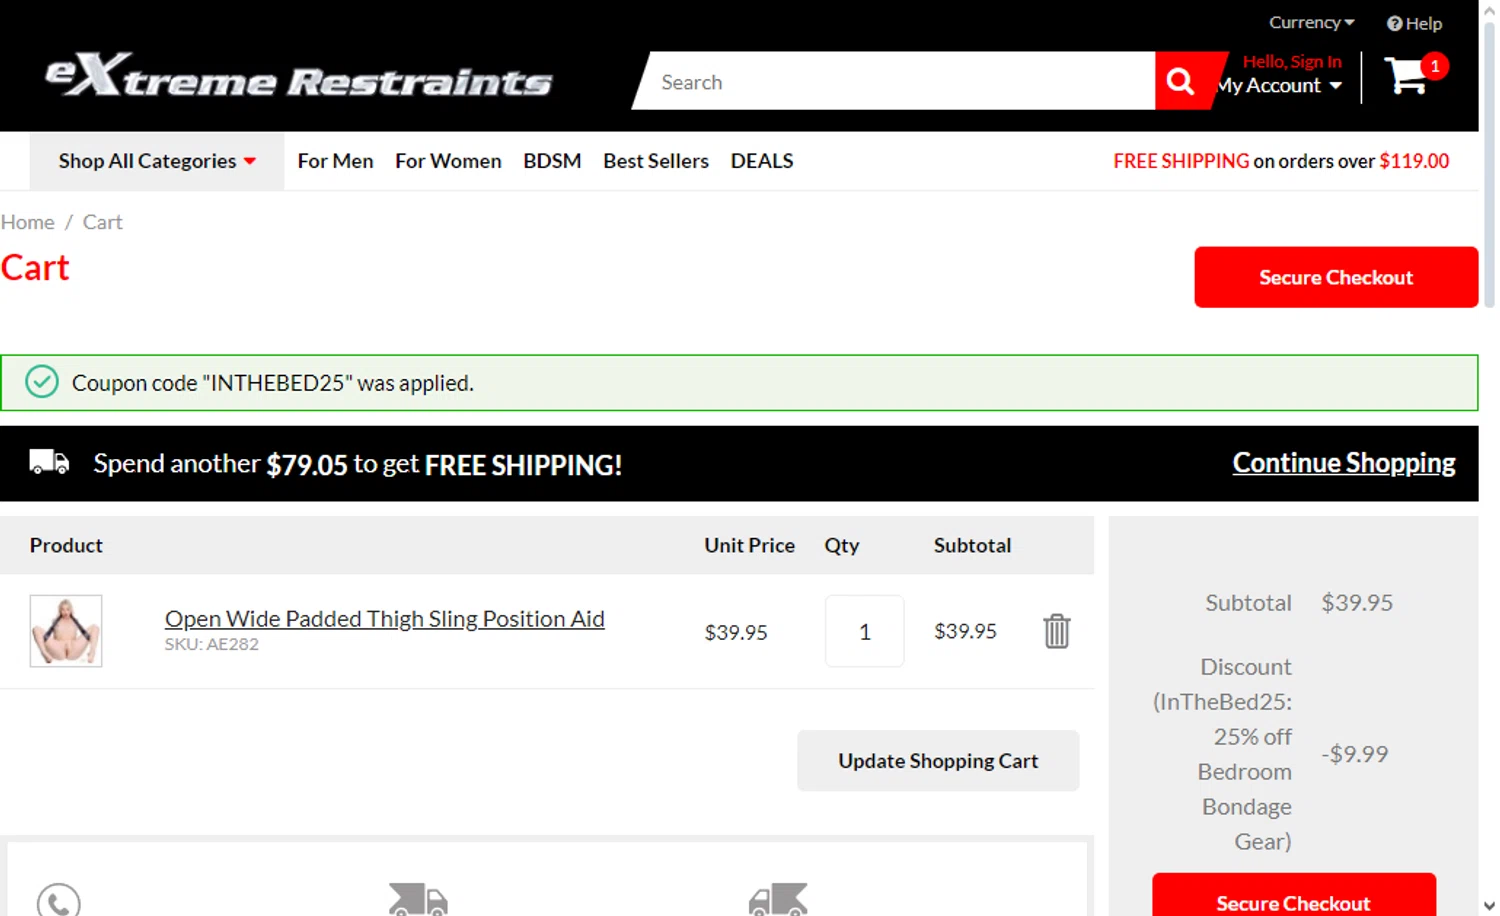This screenshot has width=1500, height=916.
Task: Click the -$9.99 discount amount
Action: tap(1355, 754)
